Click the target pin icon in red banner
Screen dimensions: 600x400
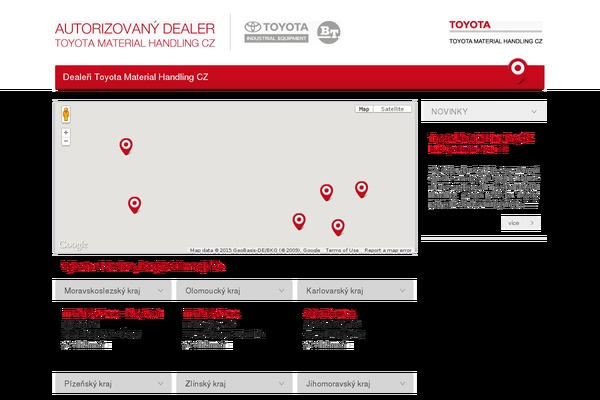pyautogui.click(x=518, y=70)
